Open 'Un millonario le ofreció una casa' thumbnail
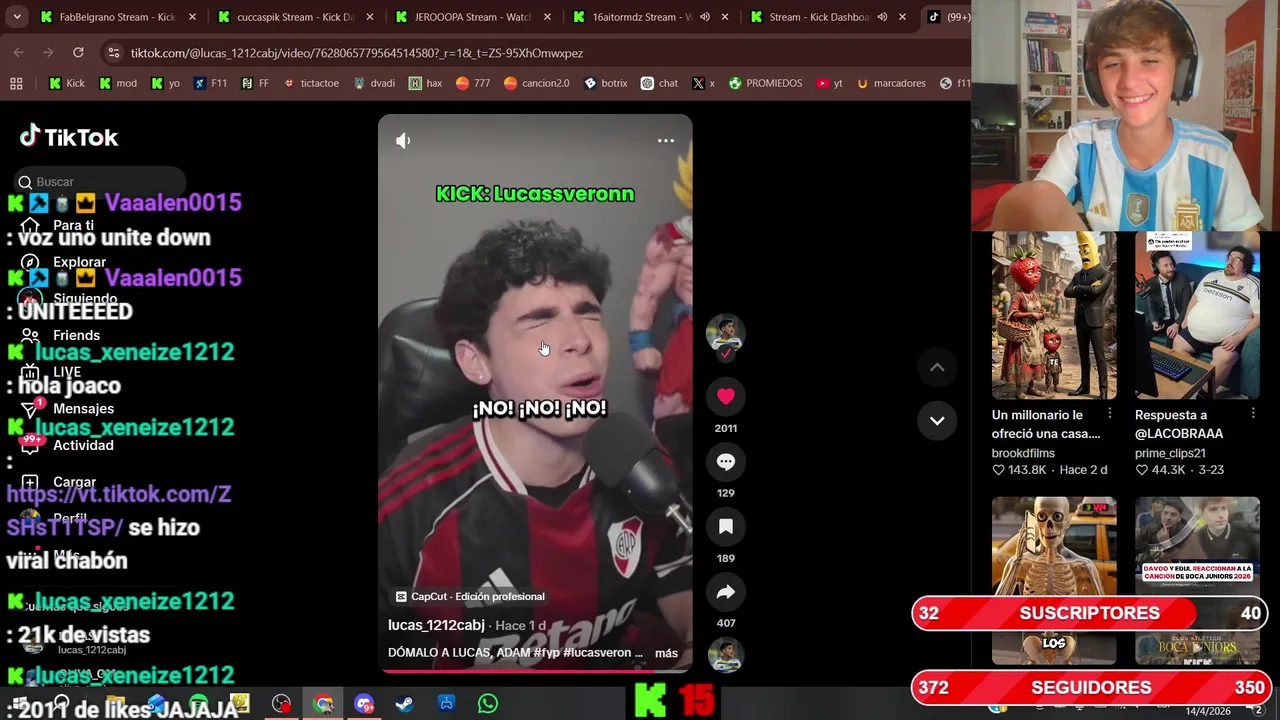 pyautogui.click(x=1054, y=315)
